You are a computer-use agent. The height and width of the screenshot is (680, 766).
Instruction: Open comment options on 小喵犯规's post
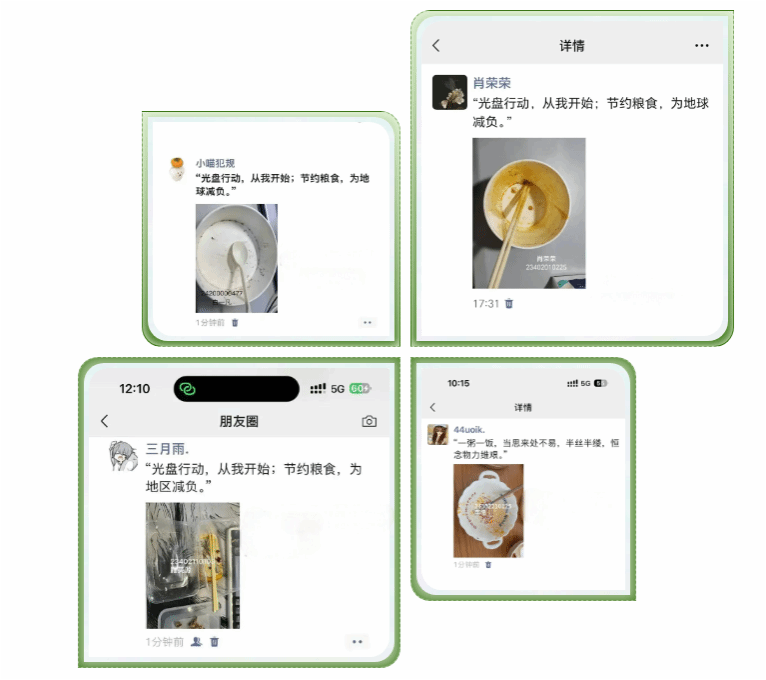[367, 322]
